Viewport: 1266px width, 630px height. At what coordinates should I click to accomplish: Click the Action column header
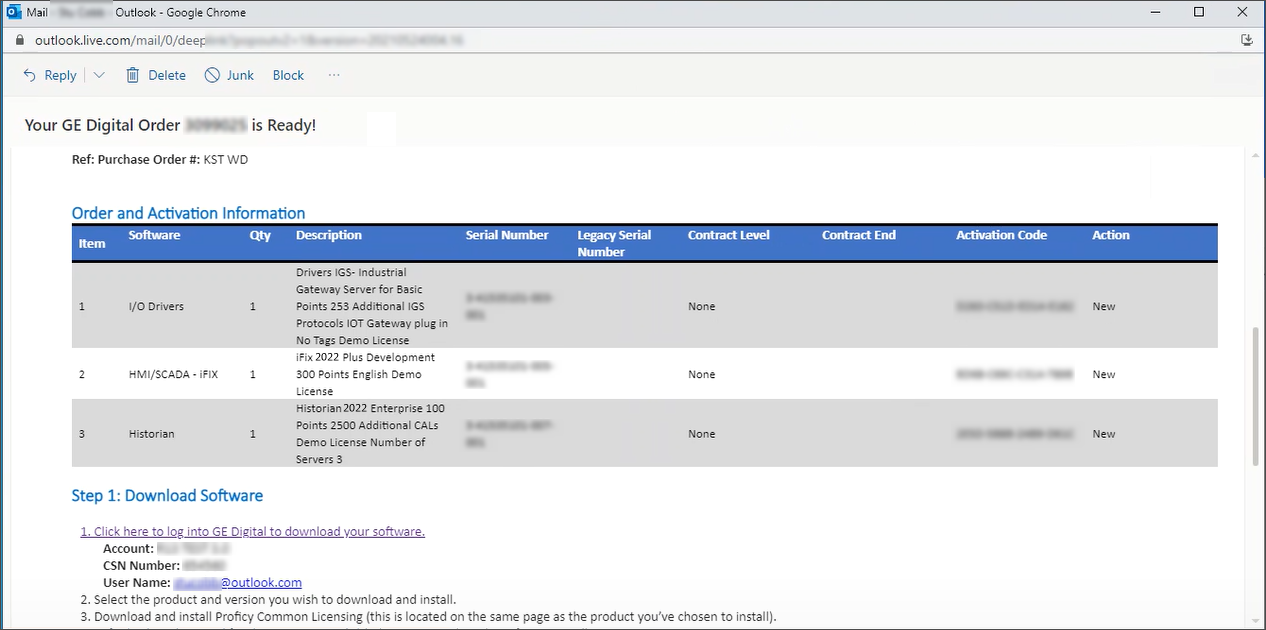point(1111,235)
